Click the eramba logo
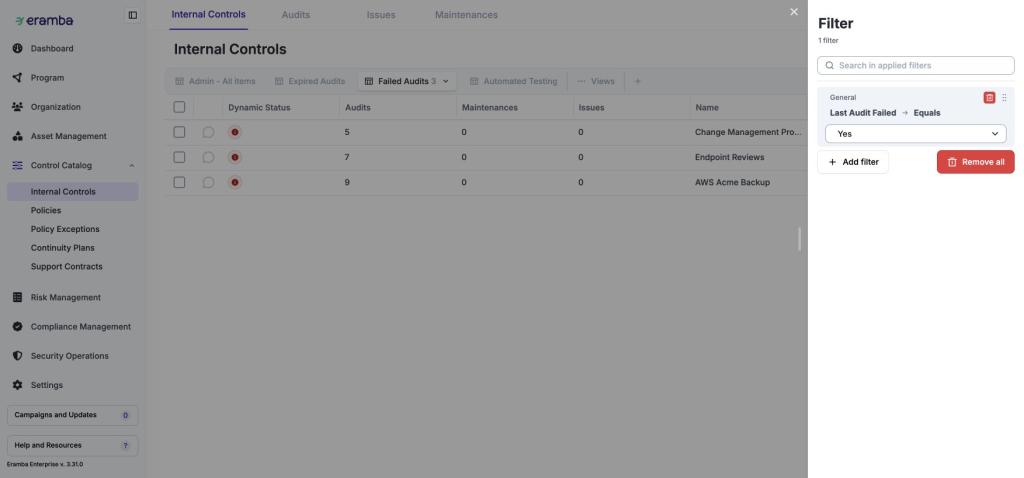Image resolution: width=1024 pixels, height=478 pixels. pyautogui.click(x=44, y=21)
